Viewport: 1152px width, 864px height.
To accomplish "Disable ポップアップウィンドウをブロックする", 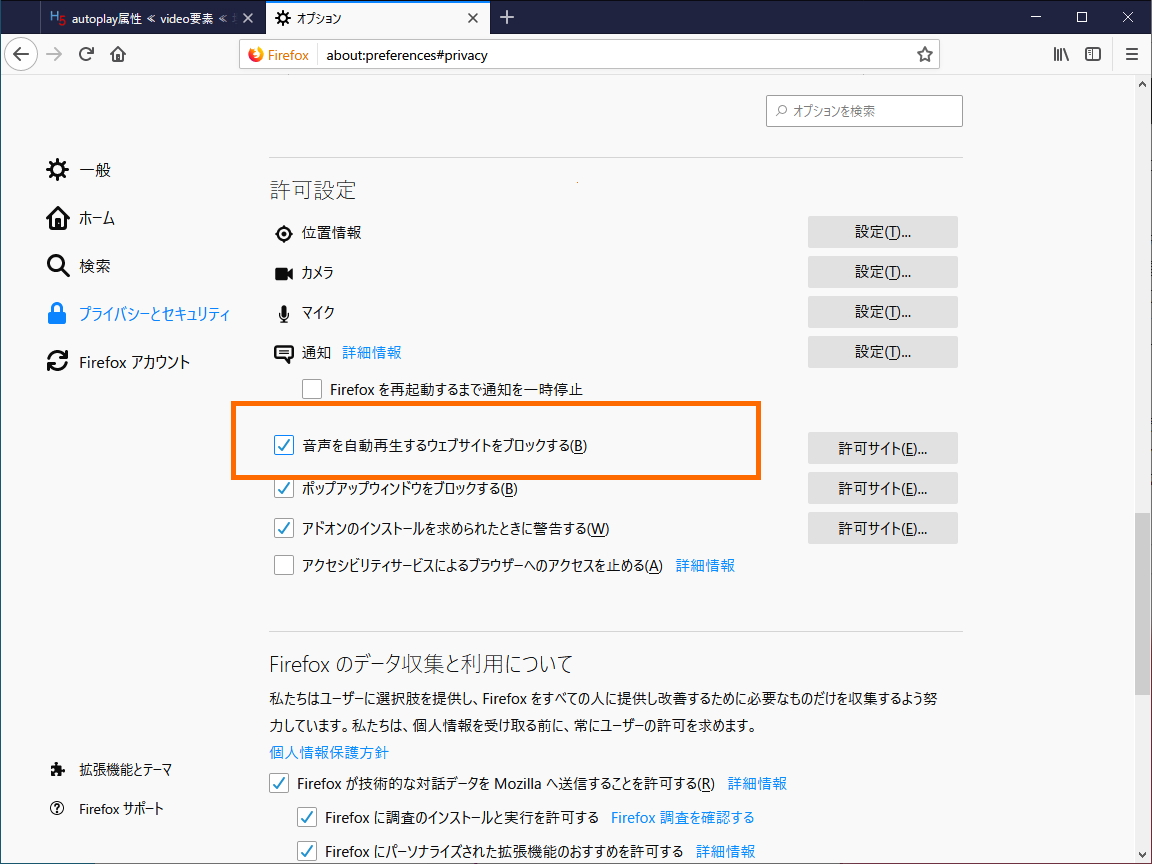I will (x=283, y=488).
